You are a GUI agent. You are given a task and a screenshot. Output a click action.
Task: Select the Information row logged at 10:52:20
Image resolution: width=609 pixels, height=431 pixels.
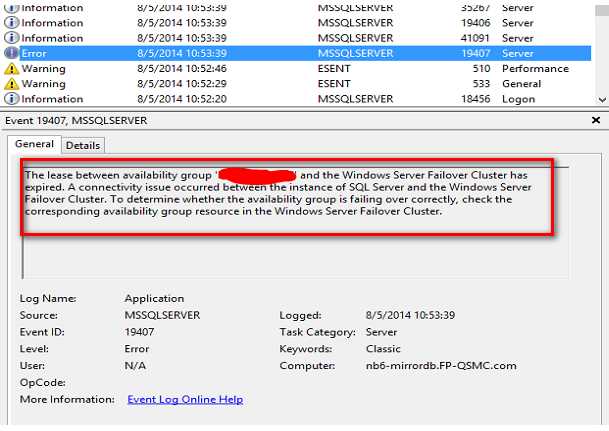point(298,99)
